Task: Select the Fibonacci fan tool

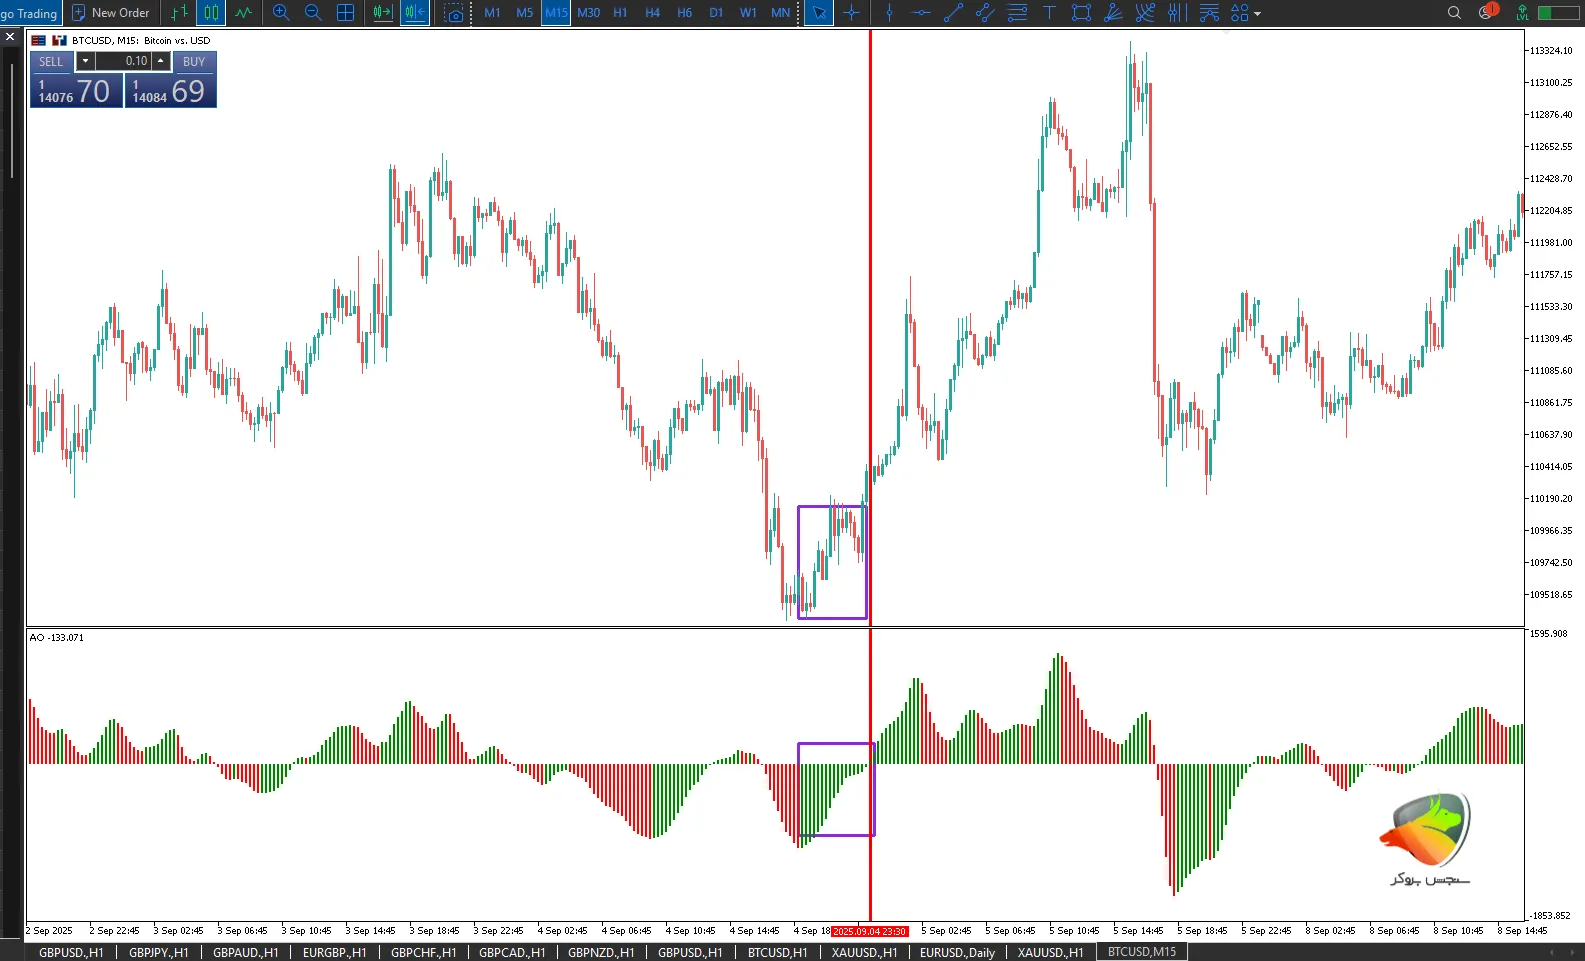Action: (1145, 13)
